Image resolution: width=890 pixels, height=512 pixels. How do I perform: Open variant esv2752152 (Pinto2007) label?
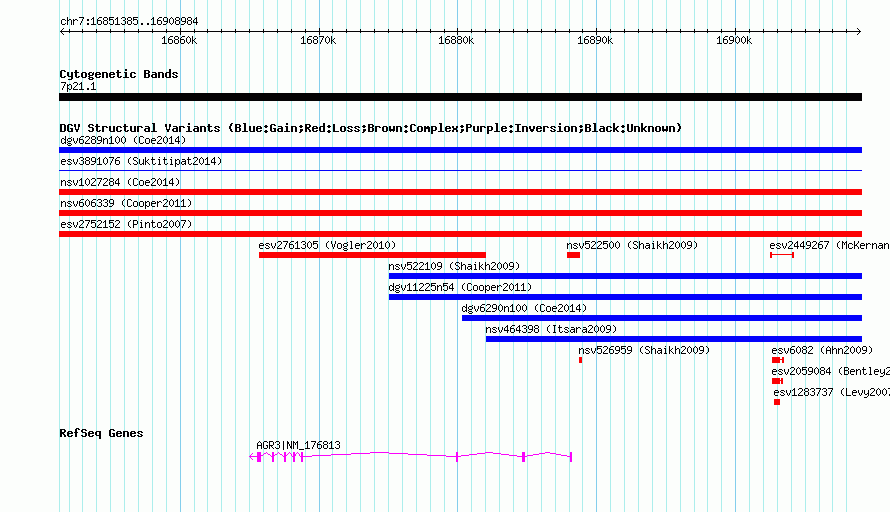tap(126, 224)
